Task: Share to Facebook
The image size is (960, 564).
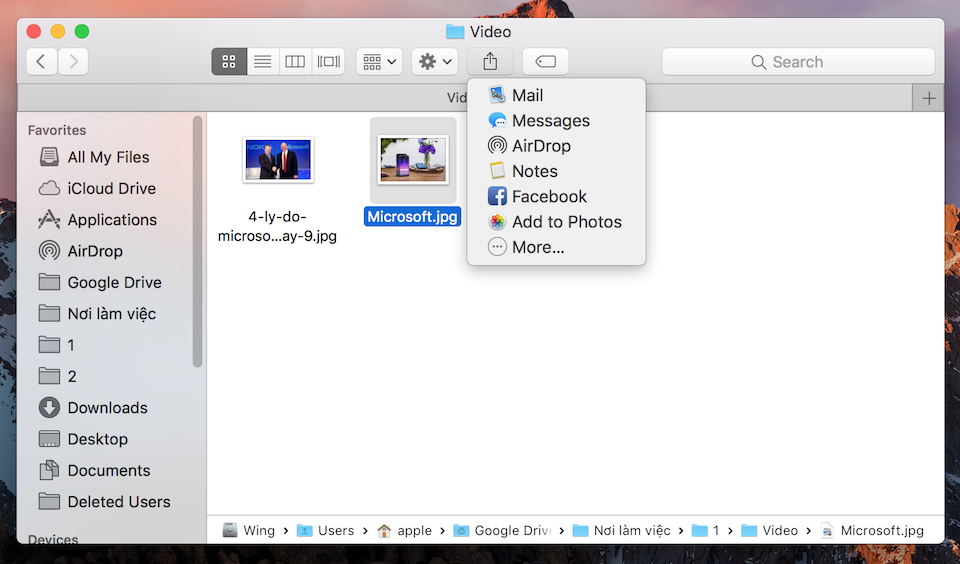Action: click(556, 197)
